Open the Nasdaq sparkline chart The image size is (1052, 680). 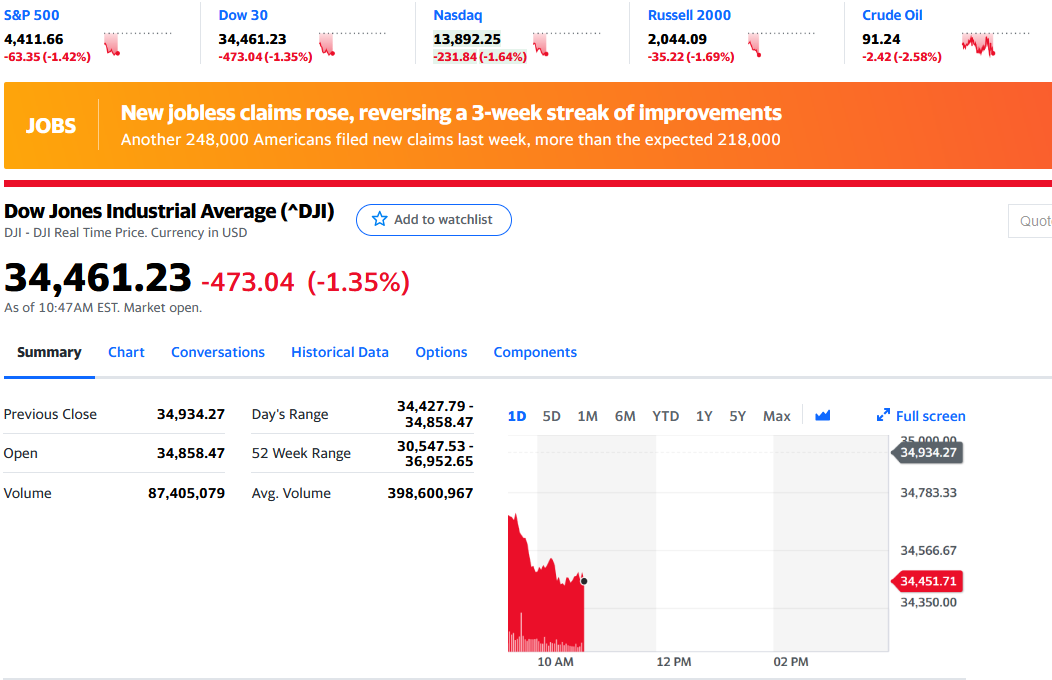click(x=567, y=44)
